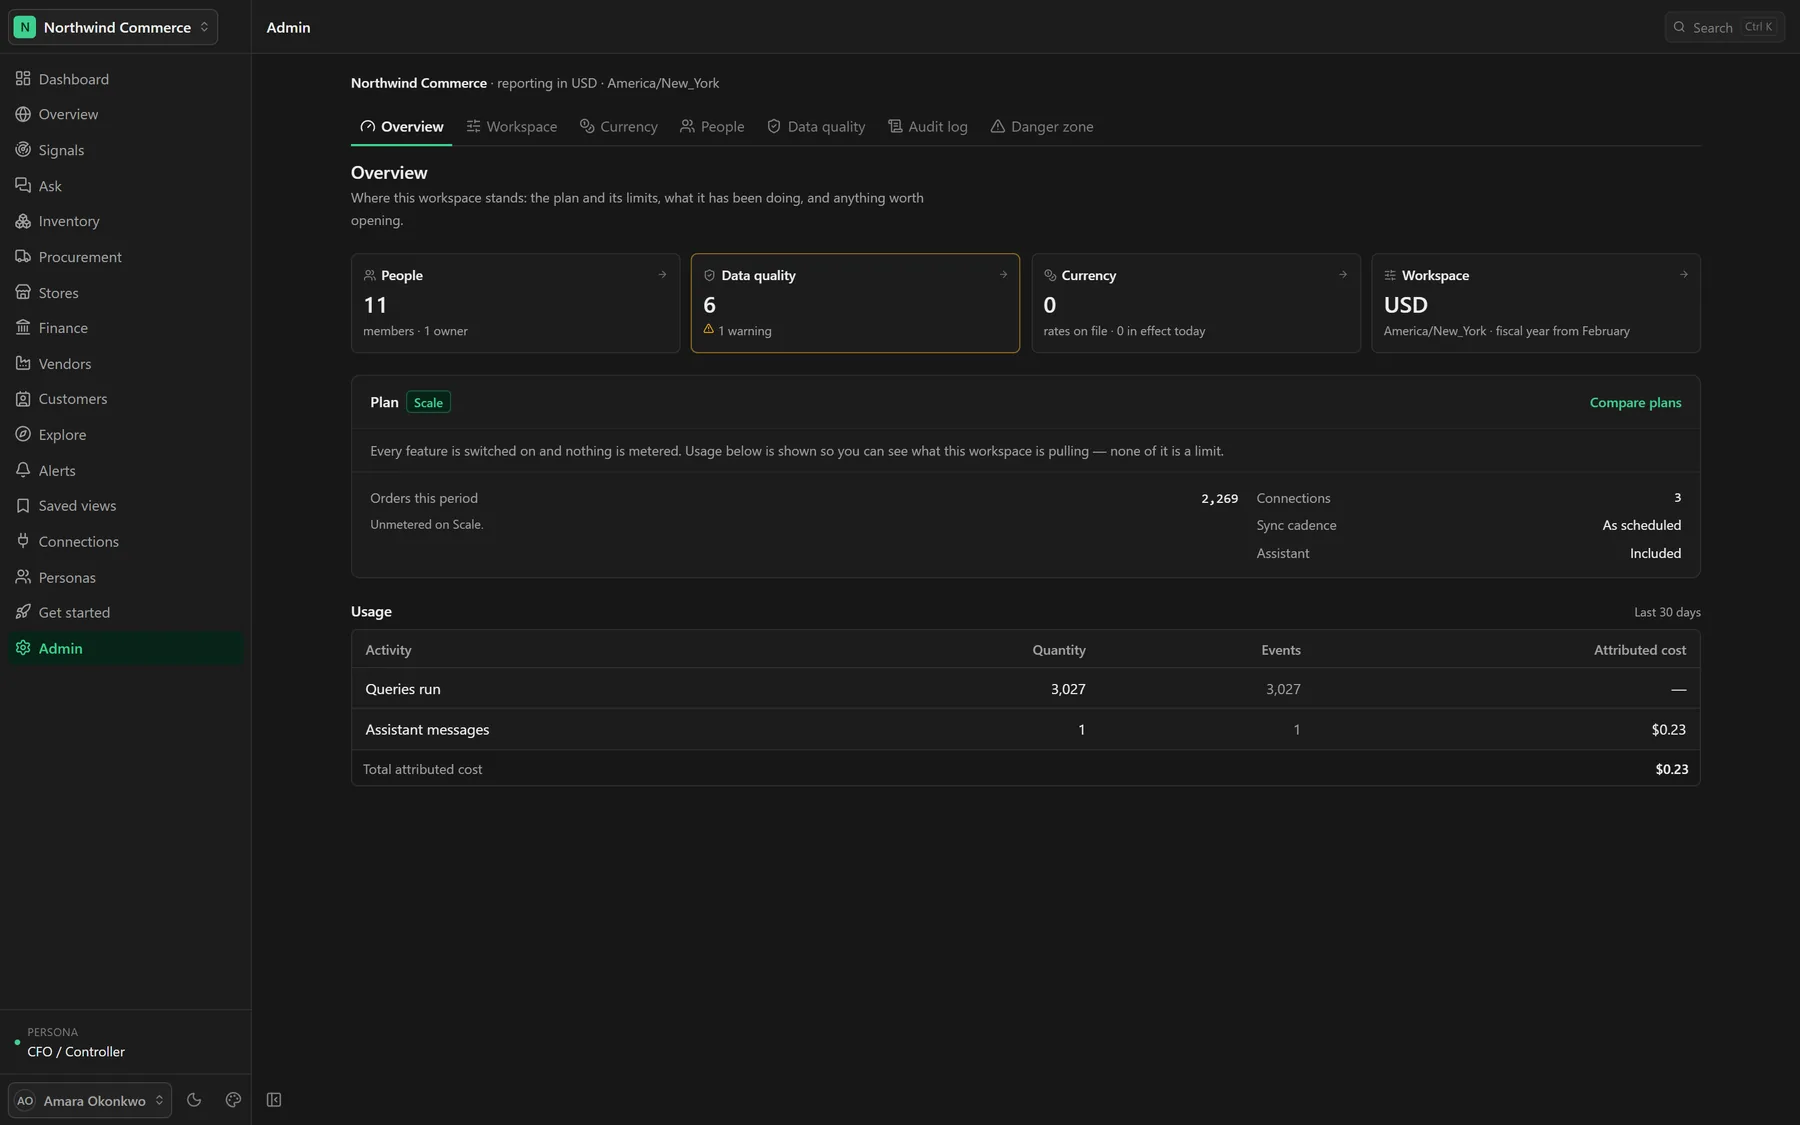
Task: Click the Attributed cost column header
Action: point(1640,650)
